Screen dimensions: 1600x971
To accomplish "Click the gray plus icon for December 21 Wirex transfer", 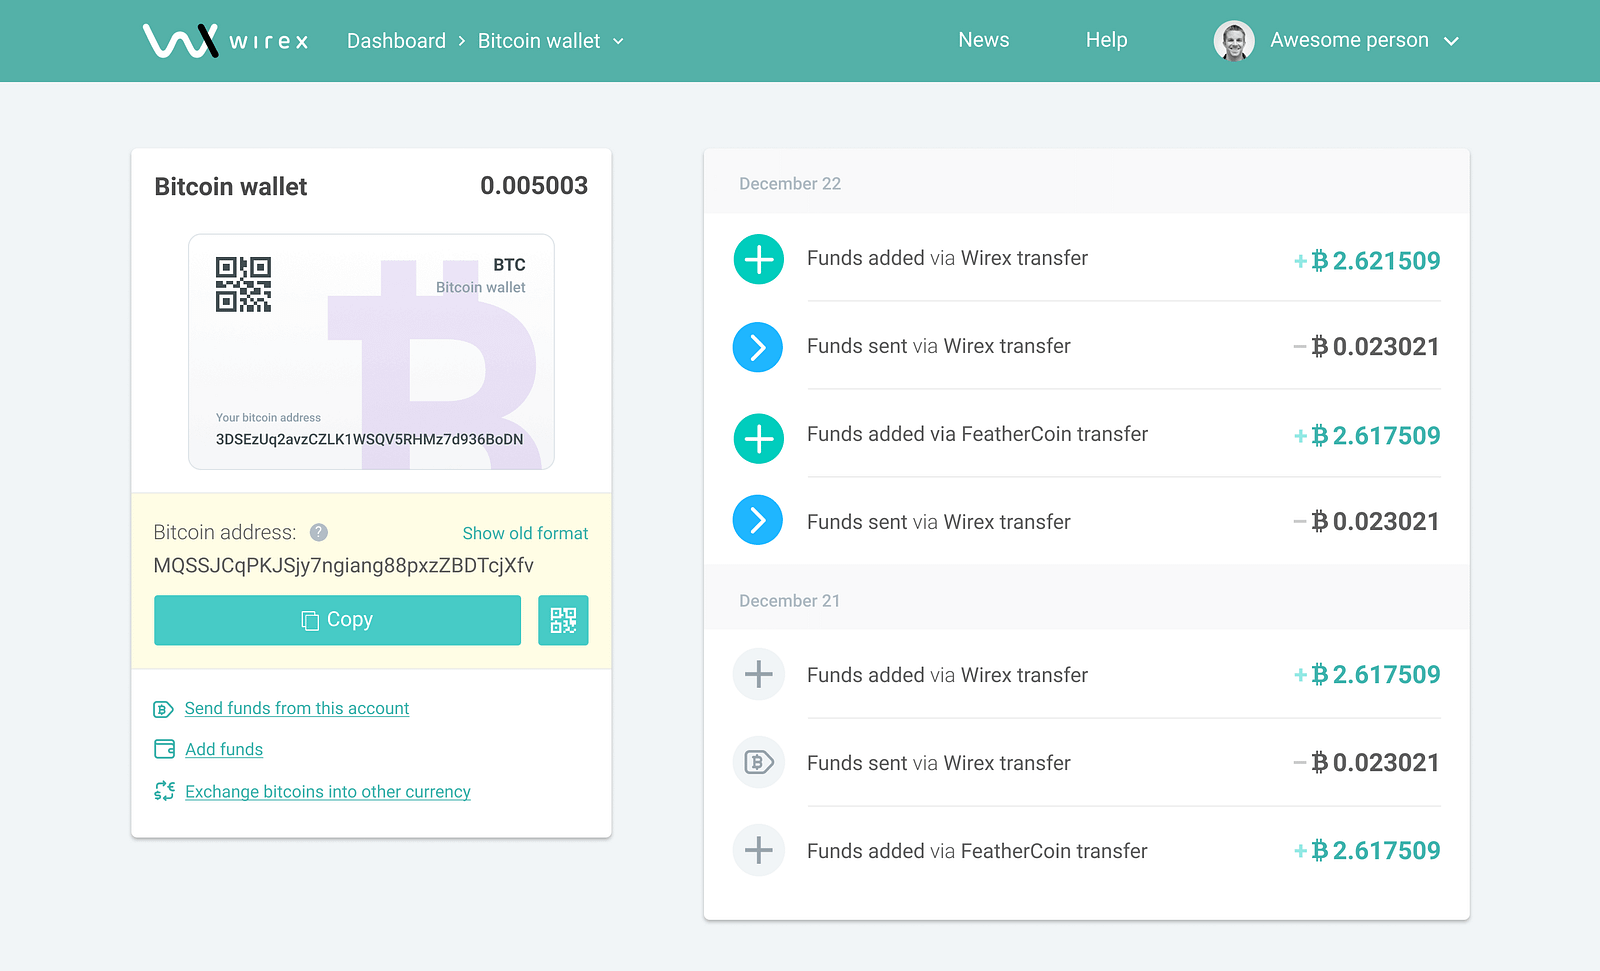I will [x=759, y=674].
